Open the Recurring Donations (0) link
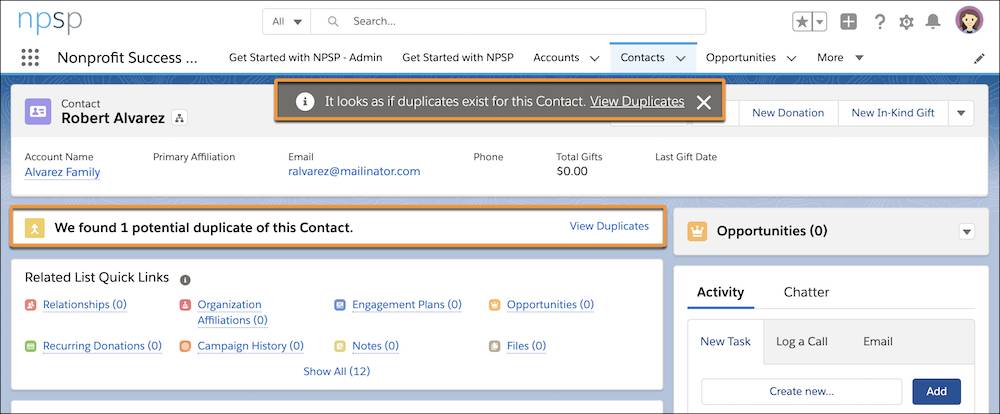The height and width of the screenshot is (414, 1000). (x=102, y=346)
